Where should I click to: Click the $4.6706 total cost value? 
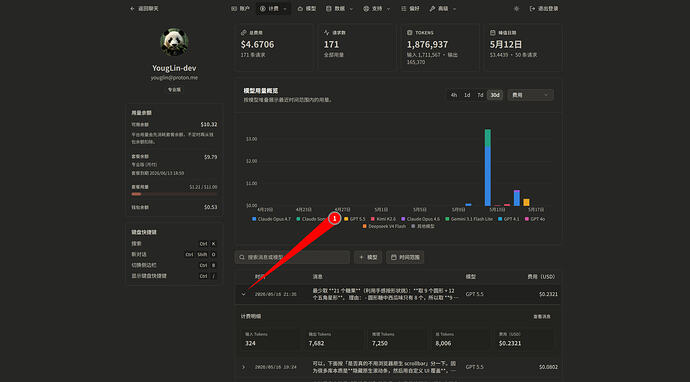(257, 44)
